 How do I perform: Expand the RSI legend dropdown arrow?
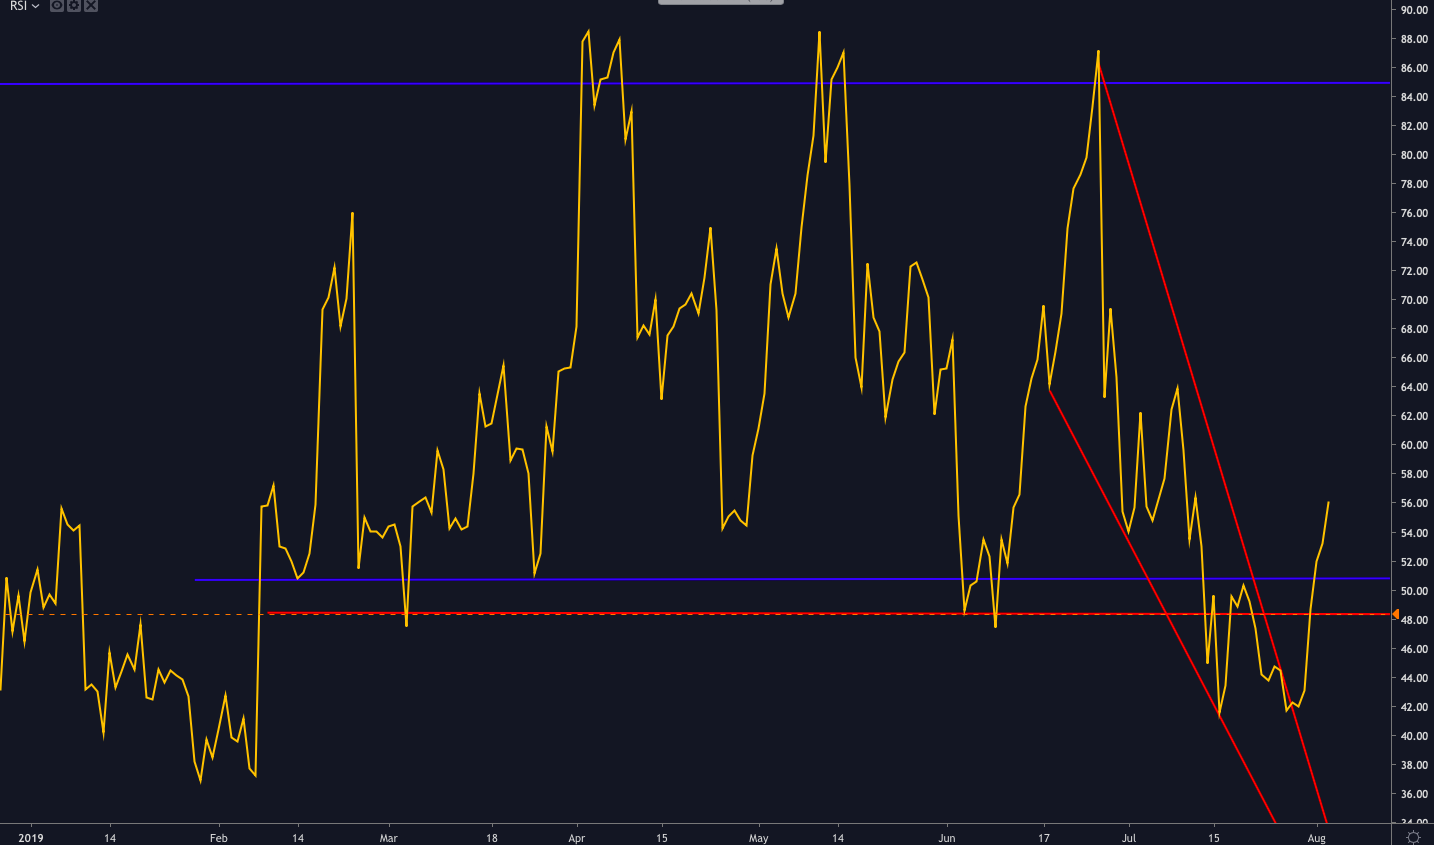tap(36, 6)
